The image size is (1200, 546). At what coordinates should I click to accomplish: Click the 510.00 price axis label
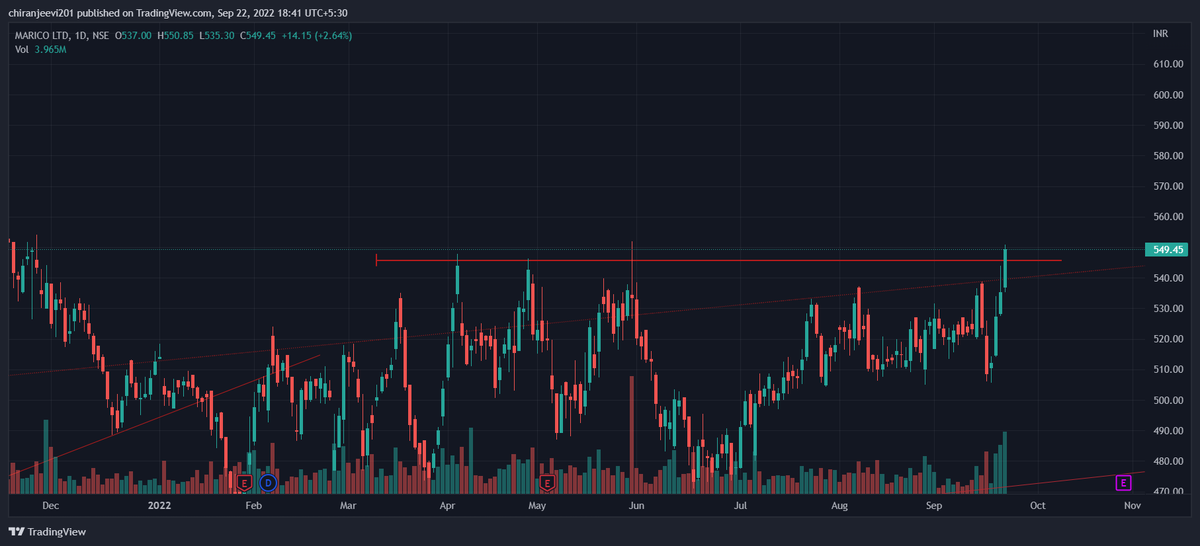coord(1168,369)
